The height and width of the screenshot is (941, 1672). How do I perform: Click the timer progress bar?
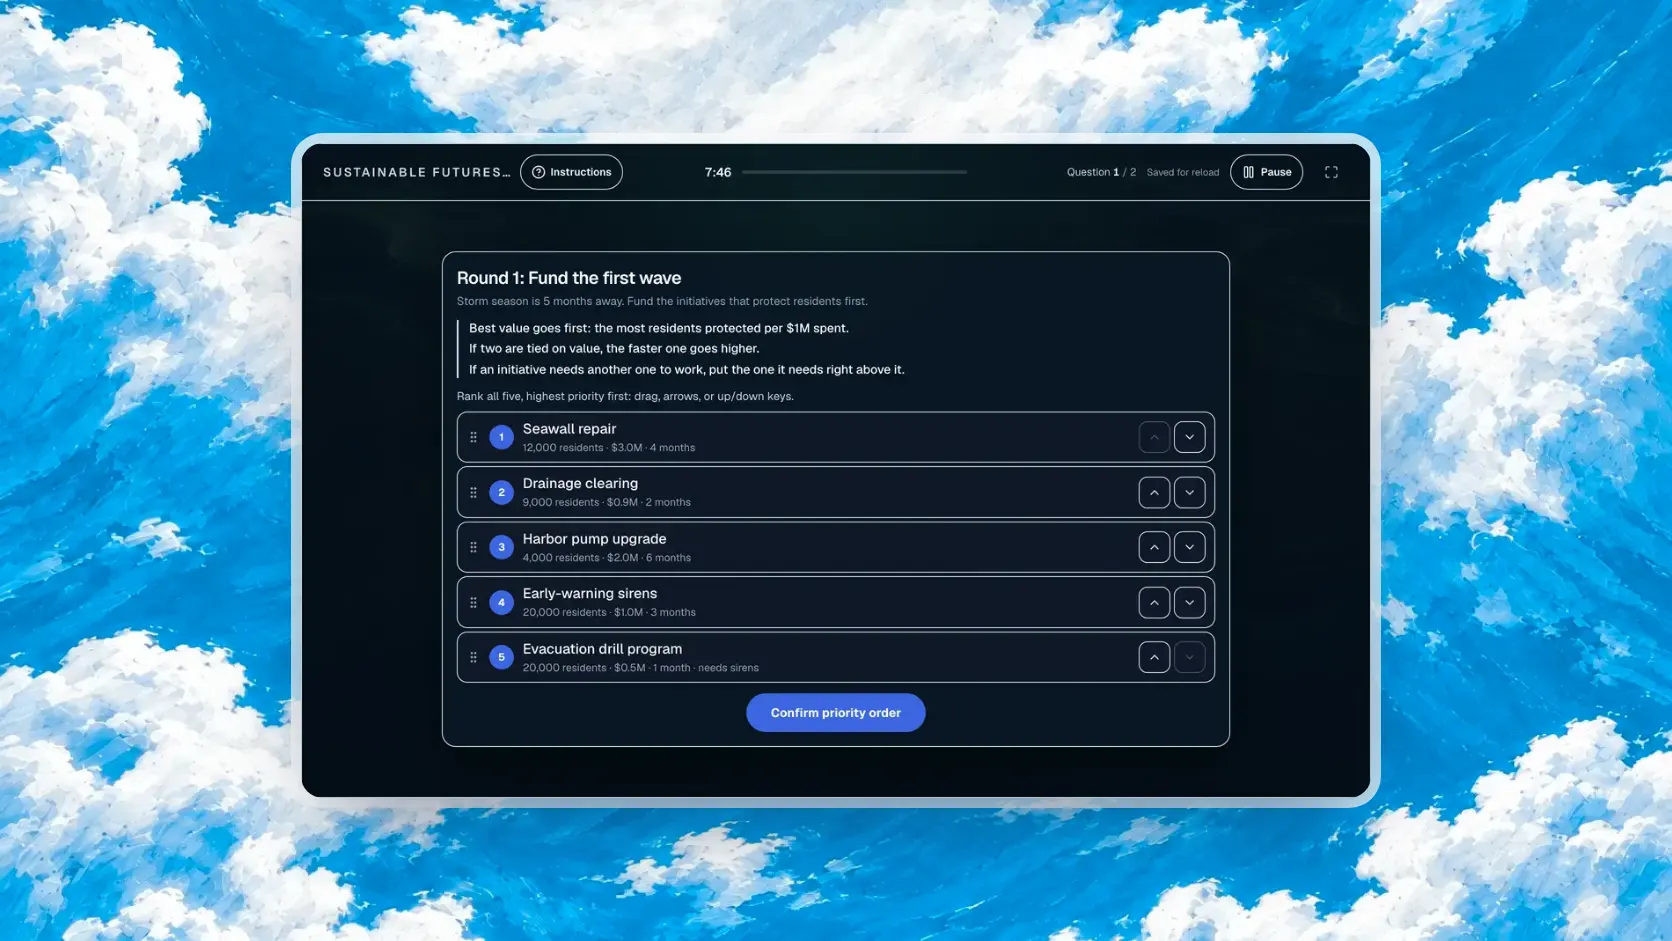click(x=854, y=172)
